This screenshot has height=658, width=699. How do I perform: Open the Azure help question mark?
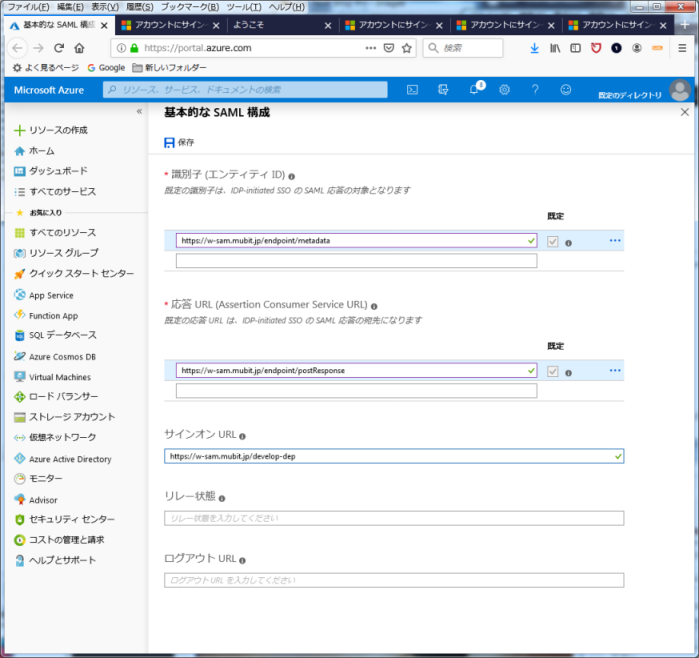coord(535,90)
